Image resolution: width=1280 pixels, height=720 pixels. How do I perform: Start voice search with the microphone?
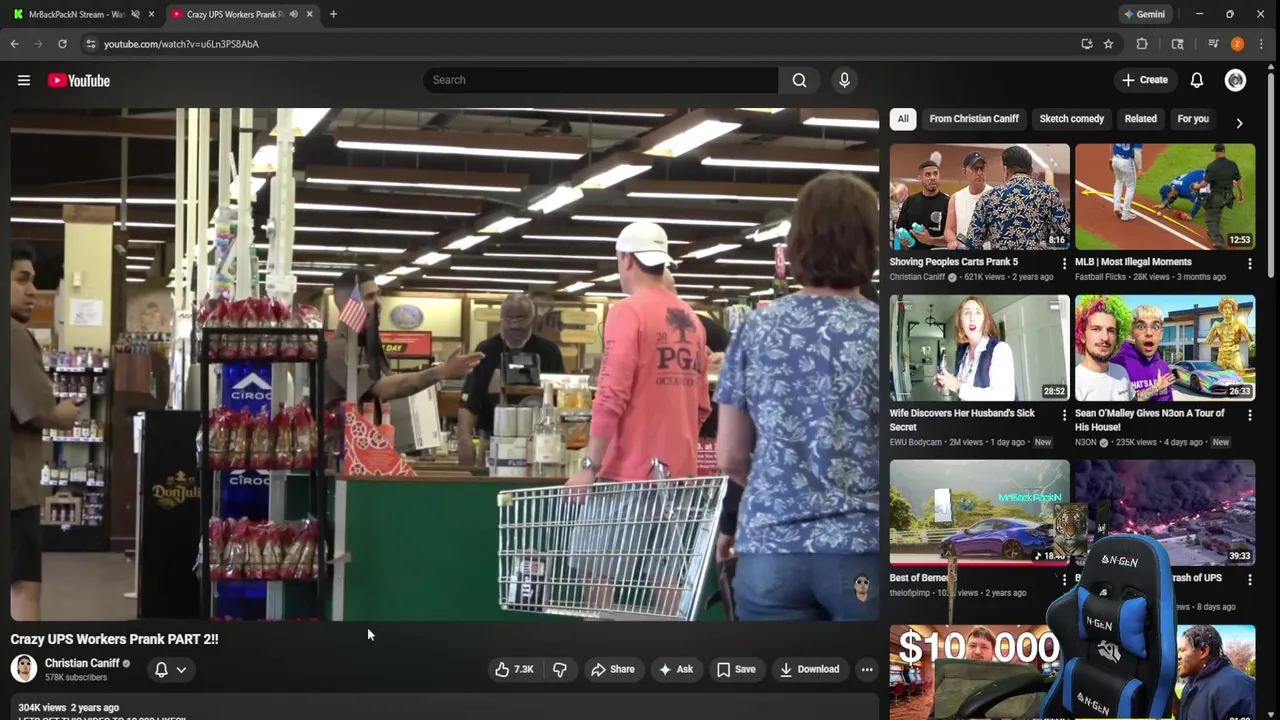844,80
